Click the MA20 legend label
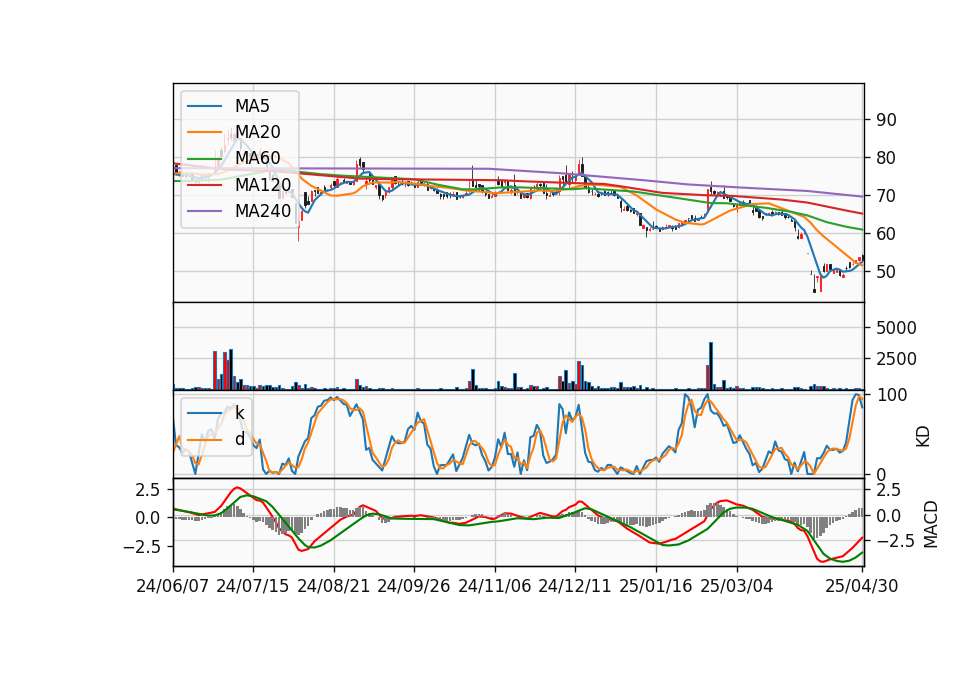This screenshot has width=960, height=690. click(258, 132)
